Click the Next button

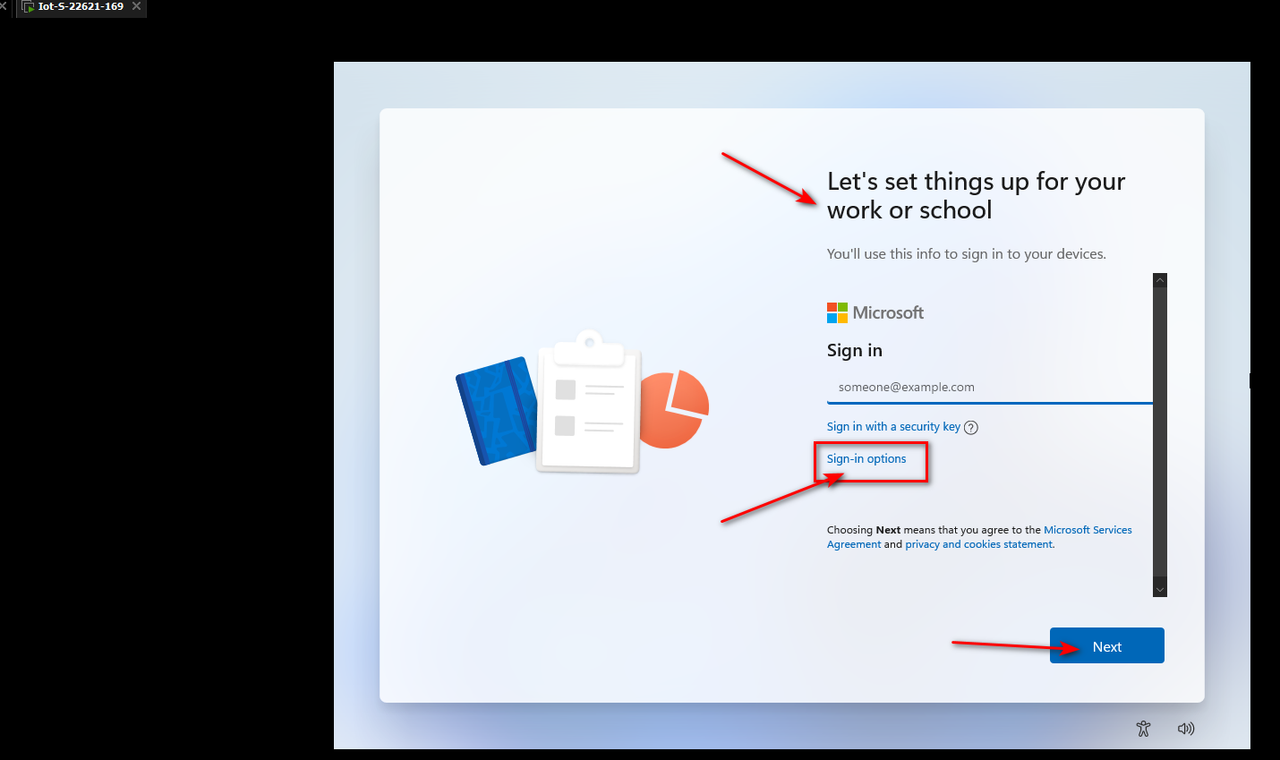[x=1107, y=646]
